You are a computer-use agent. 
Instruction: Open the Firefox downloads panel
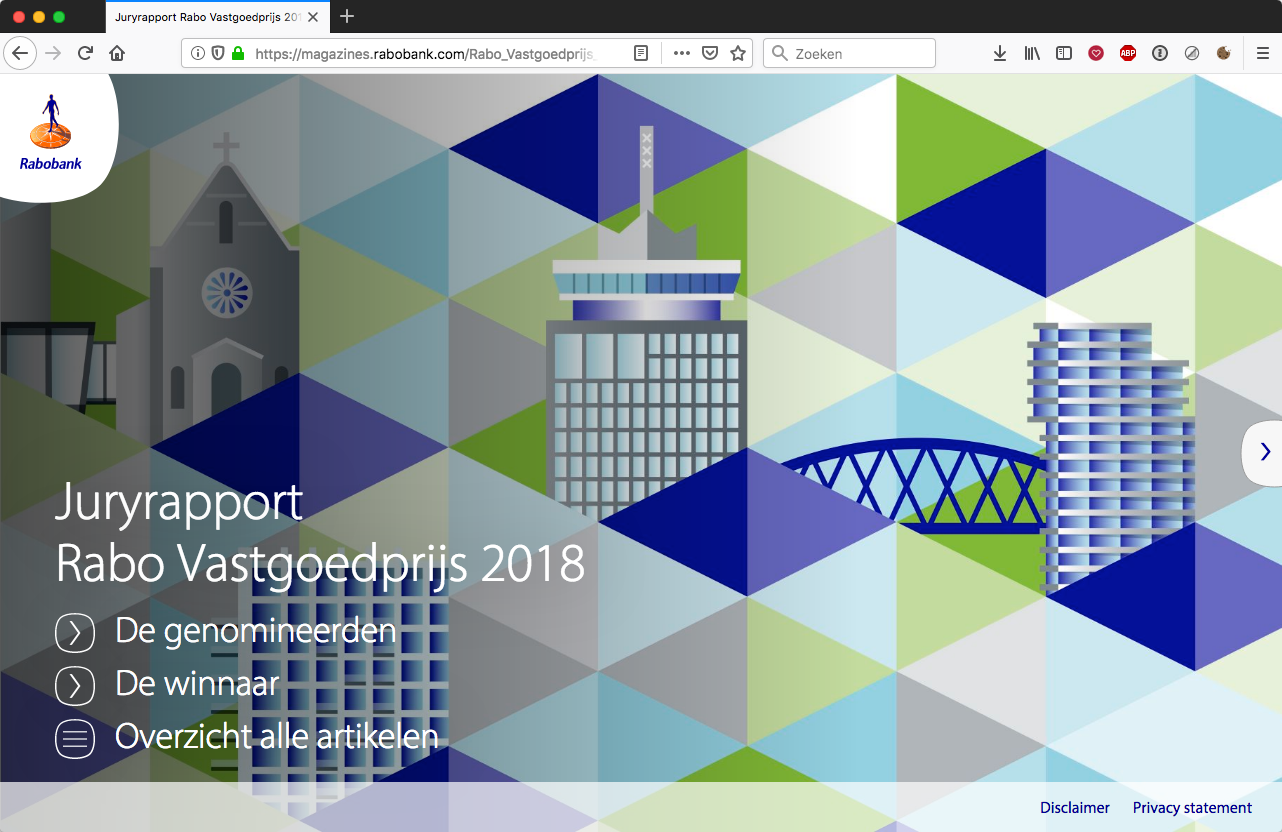pos(1000,54)
